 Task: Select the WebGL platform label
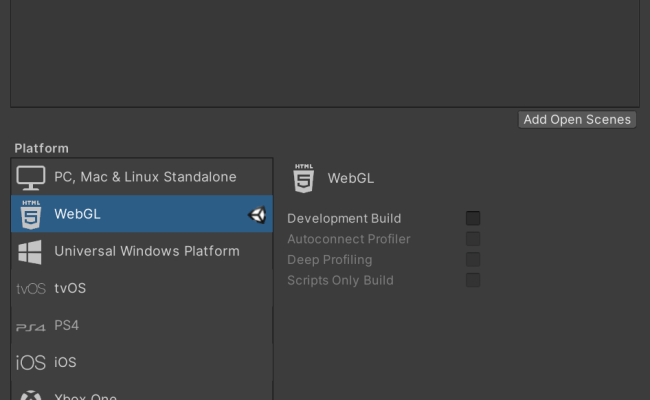[77, 214]
